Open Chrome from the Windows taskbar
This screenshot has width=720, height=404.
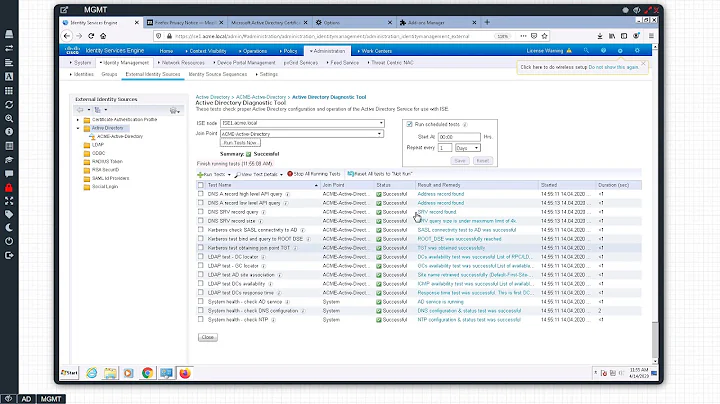click(147, 373)
